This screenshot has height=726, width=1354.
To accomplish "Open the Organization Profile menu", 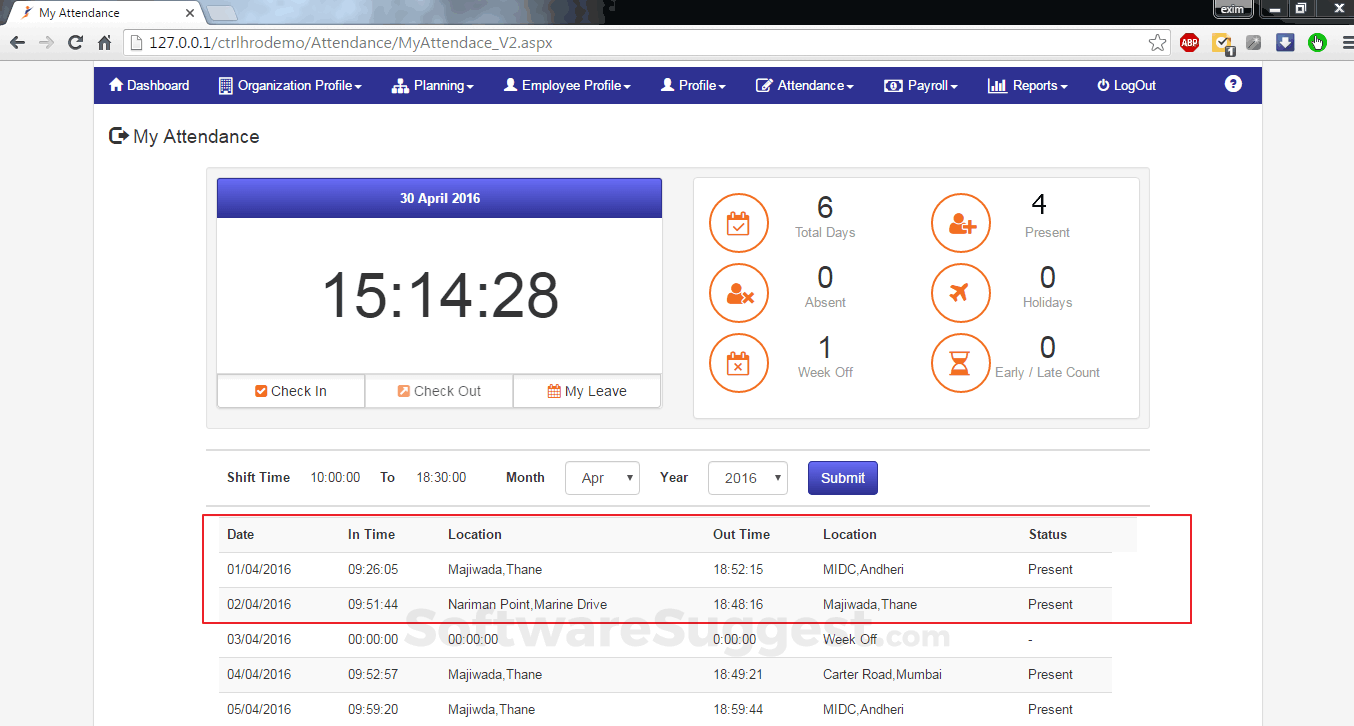I will 290,86.
